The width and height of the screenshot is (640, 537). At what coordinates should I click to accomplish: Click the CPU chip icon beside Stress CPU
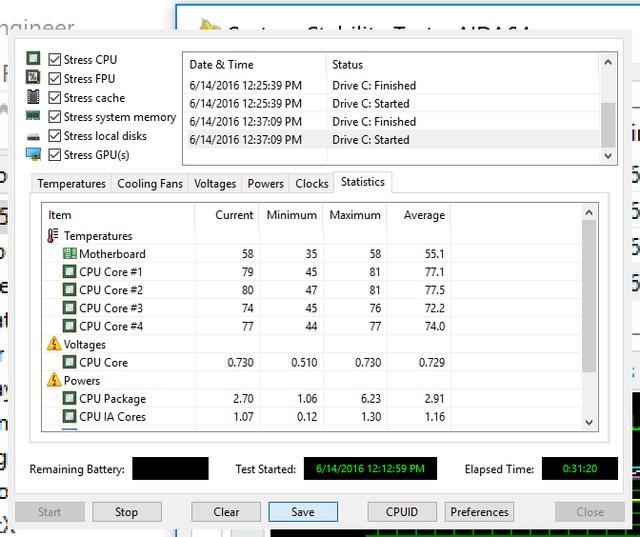pos(33,58)
